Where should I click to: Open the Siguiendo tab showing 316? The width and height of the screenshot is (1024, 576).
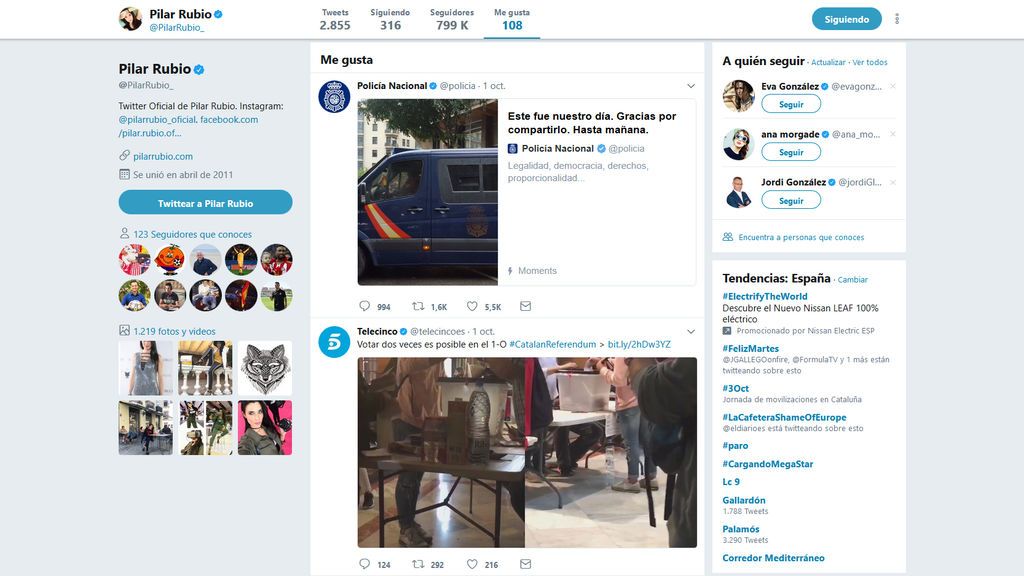[390, 20]
